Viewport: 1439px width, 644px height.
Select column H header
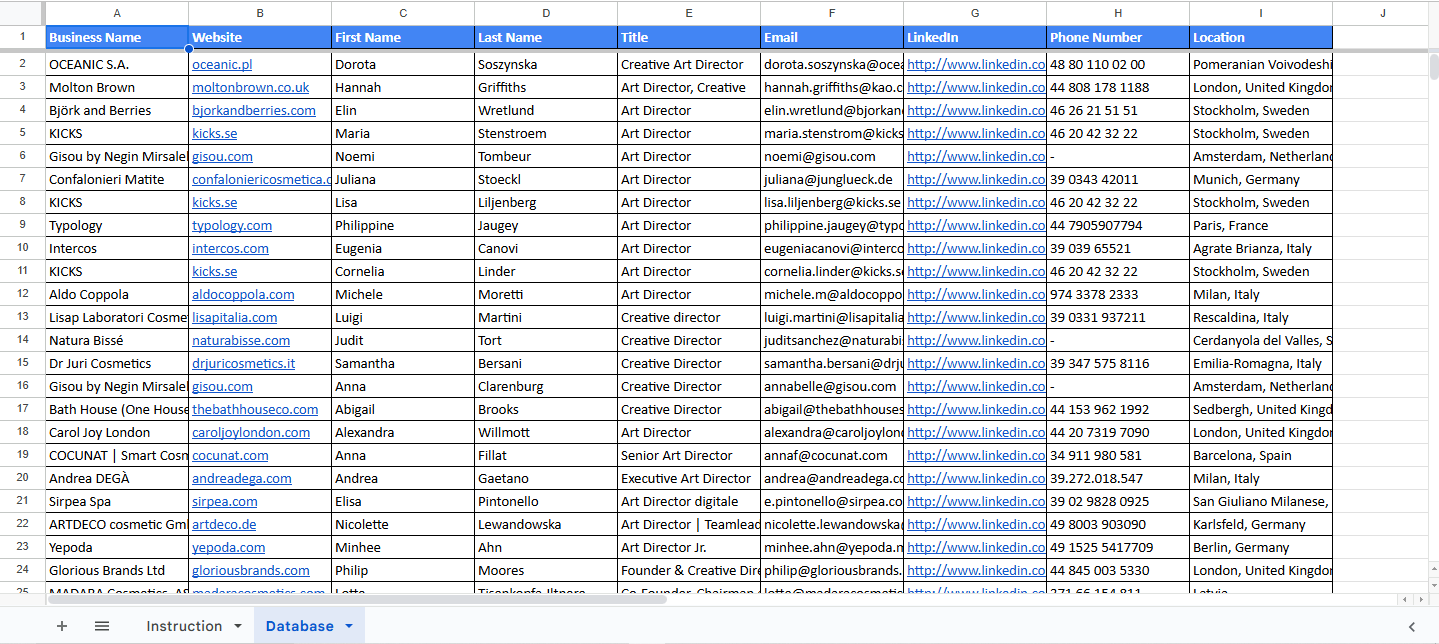click(1118, 13)
